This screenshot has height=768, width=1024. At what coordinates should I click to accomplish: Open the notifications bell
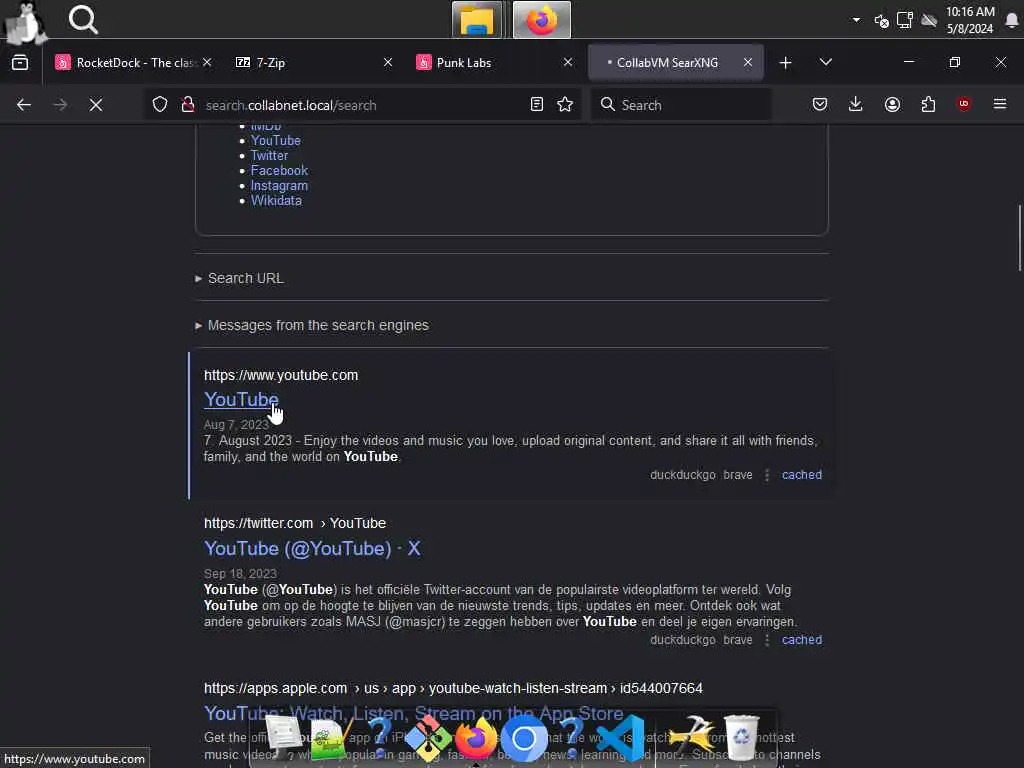coord(1012,20)
